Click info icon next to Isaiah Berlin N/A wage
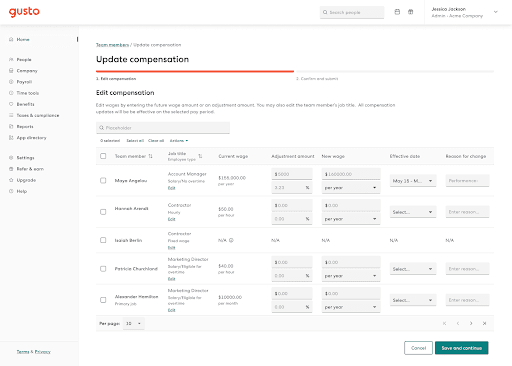This screenshot has height=366, width=512. (x=231, y=240)
